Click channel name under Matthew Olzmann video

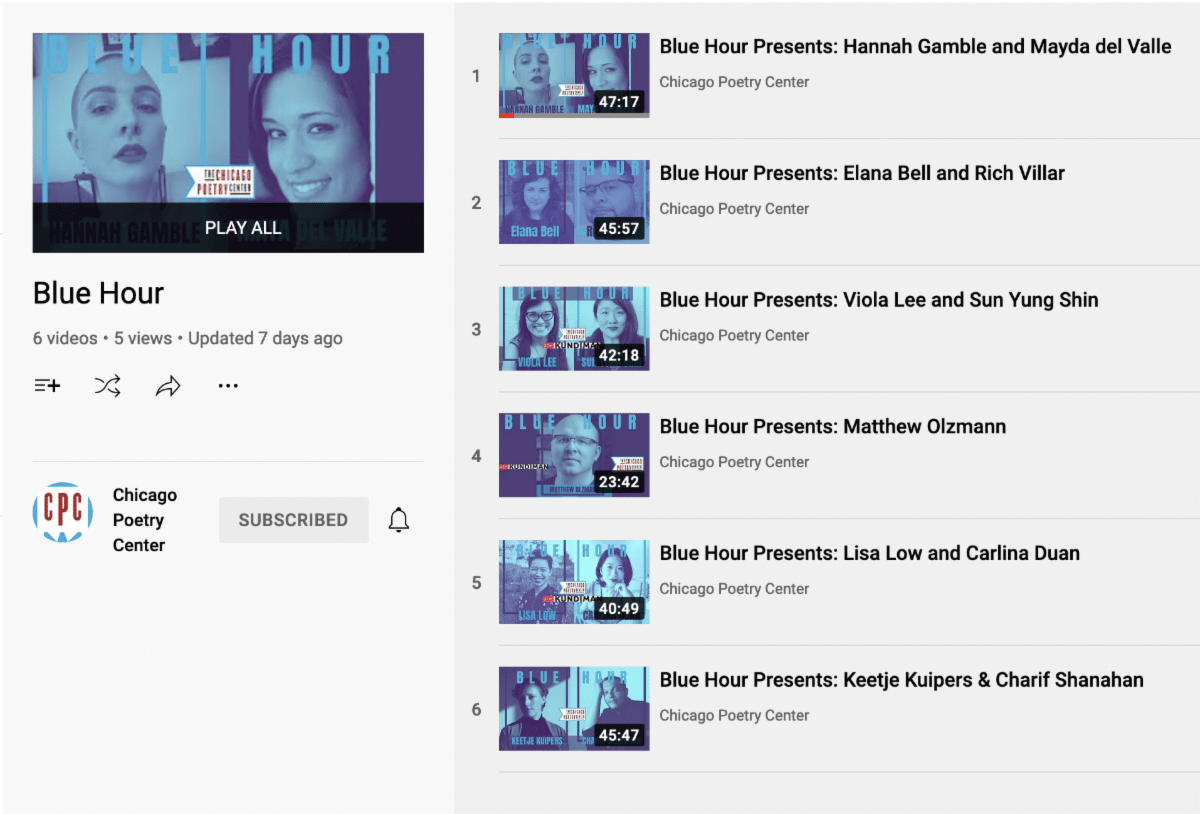(x=734, y=462)
